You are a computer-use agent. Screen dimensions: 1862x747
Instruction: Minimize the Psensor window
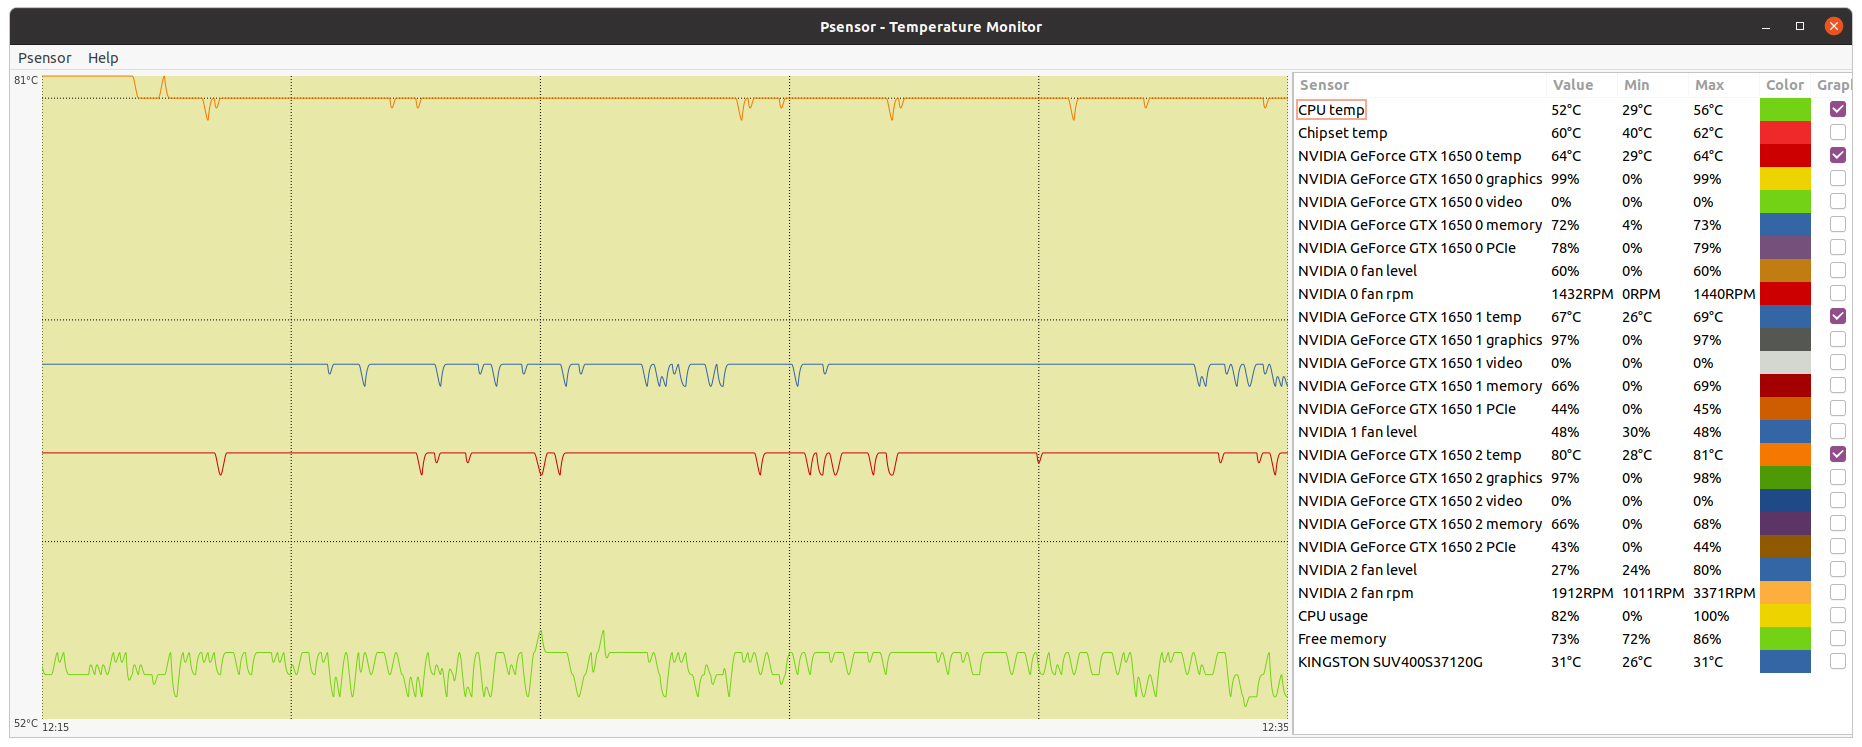click(x=1766, y=26)
